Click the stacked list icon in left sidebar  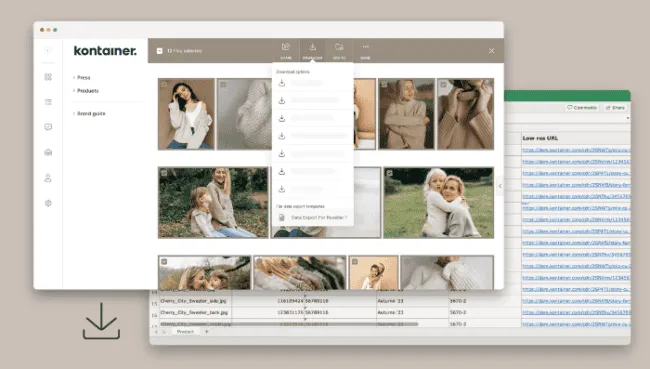pyautogui.click(x=48, y=102)
